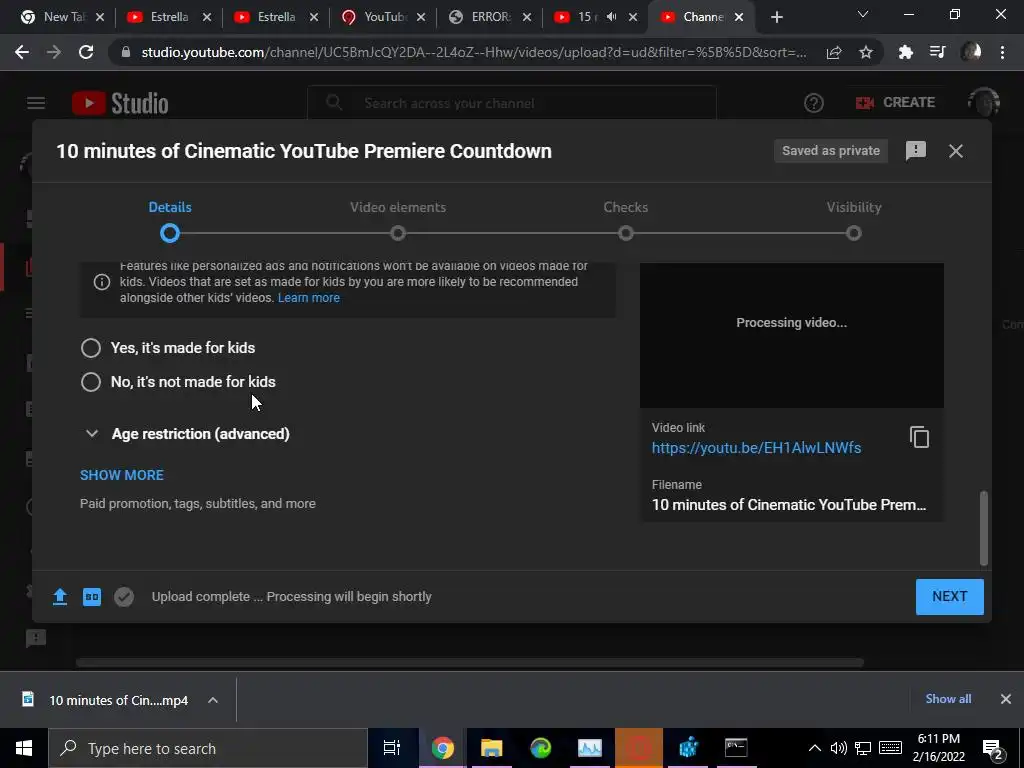The image size is (1024, 768).
Task: Expand download item options chevron
Action: click(213, 700)
